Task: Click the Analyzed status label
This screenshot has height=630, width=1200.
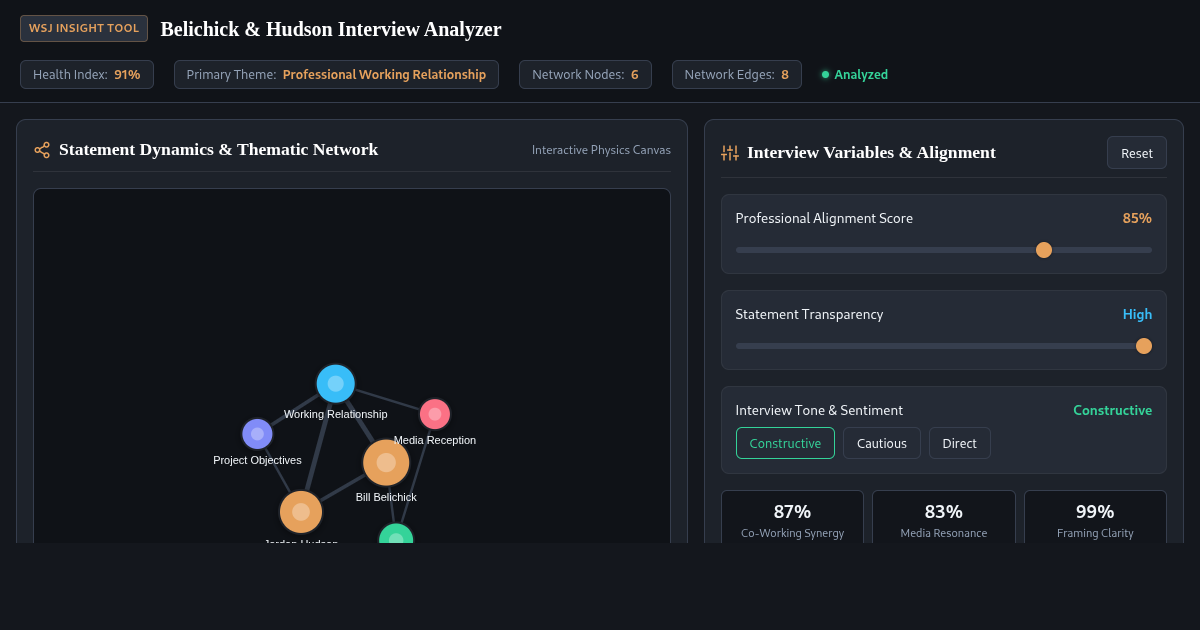Action: pos(861,74)
